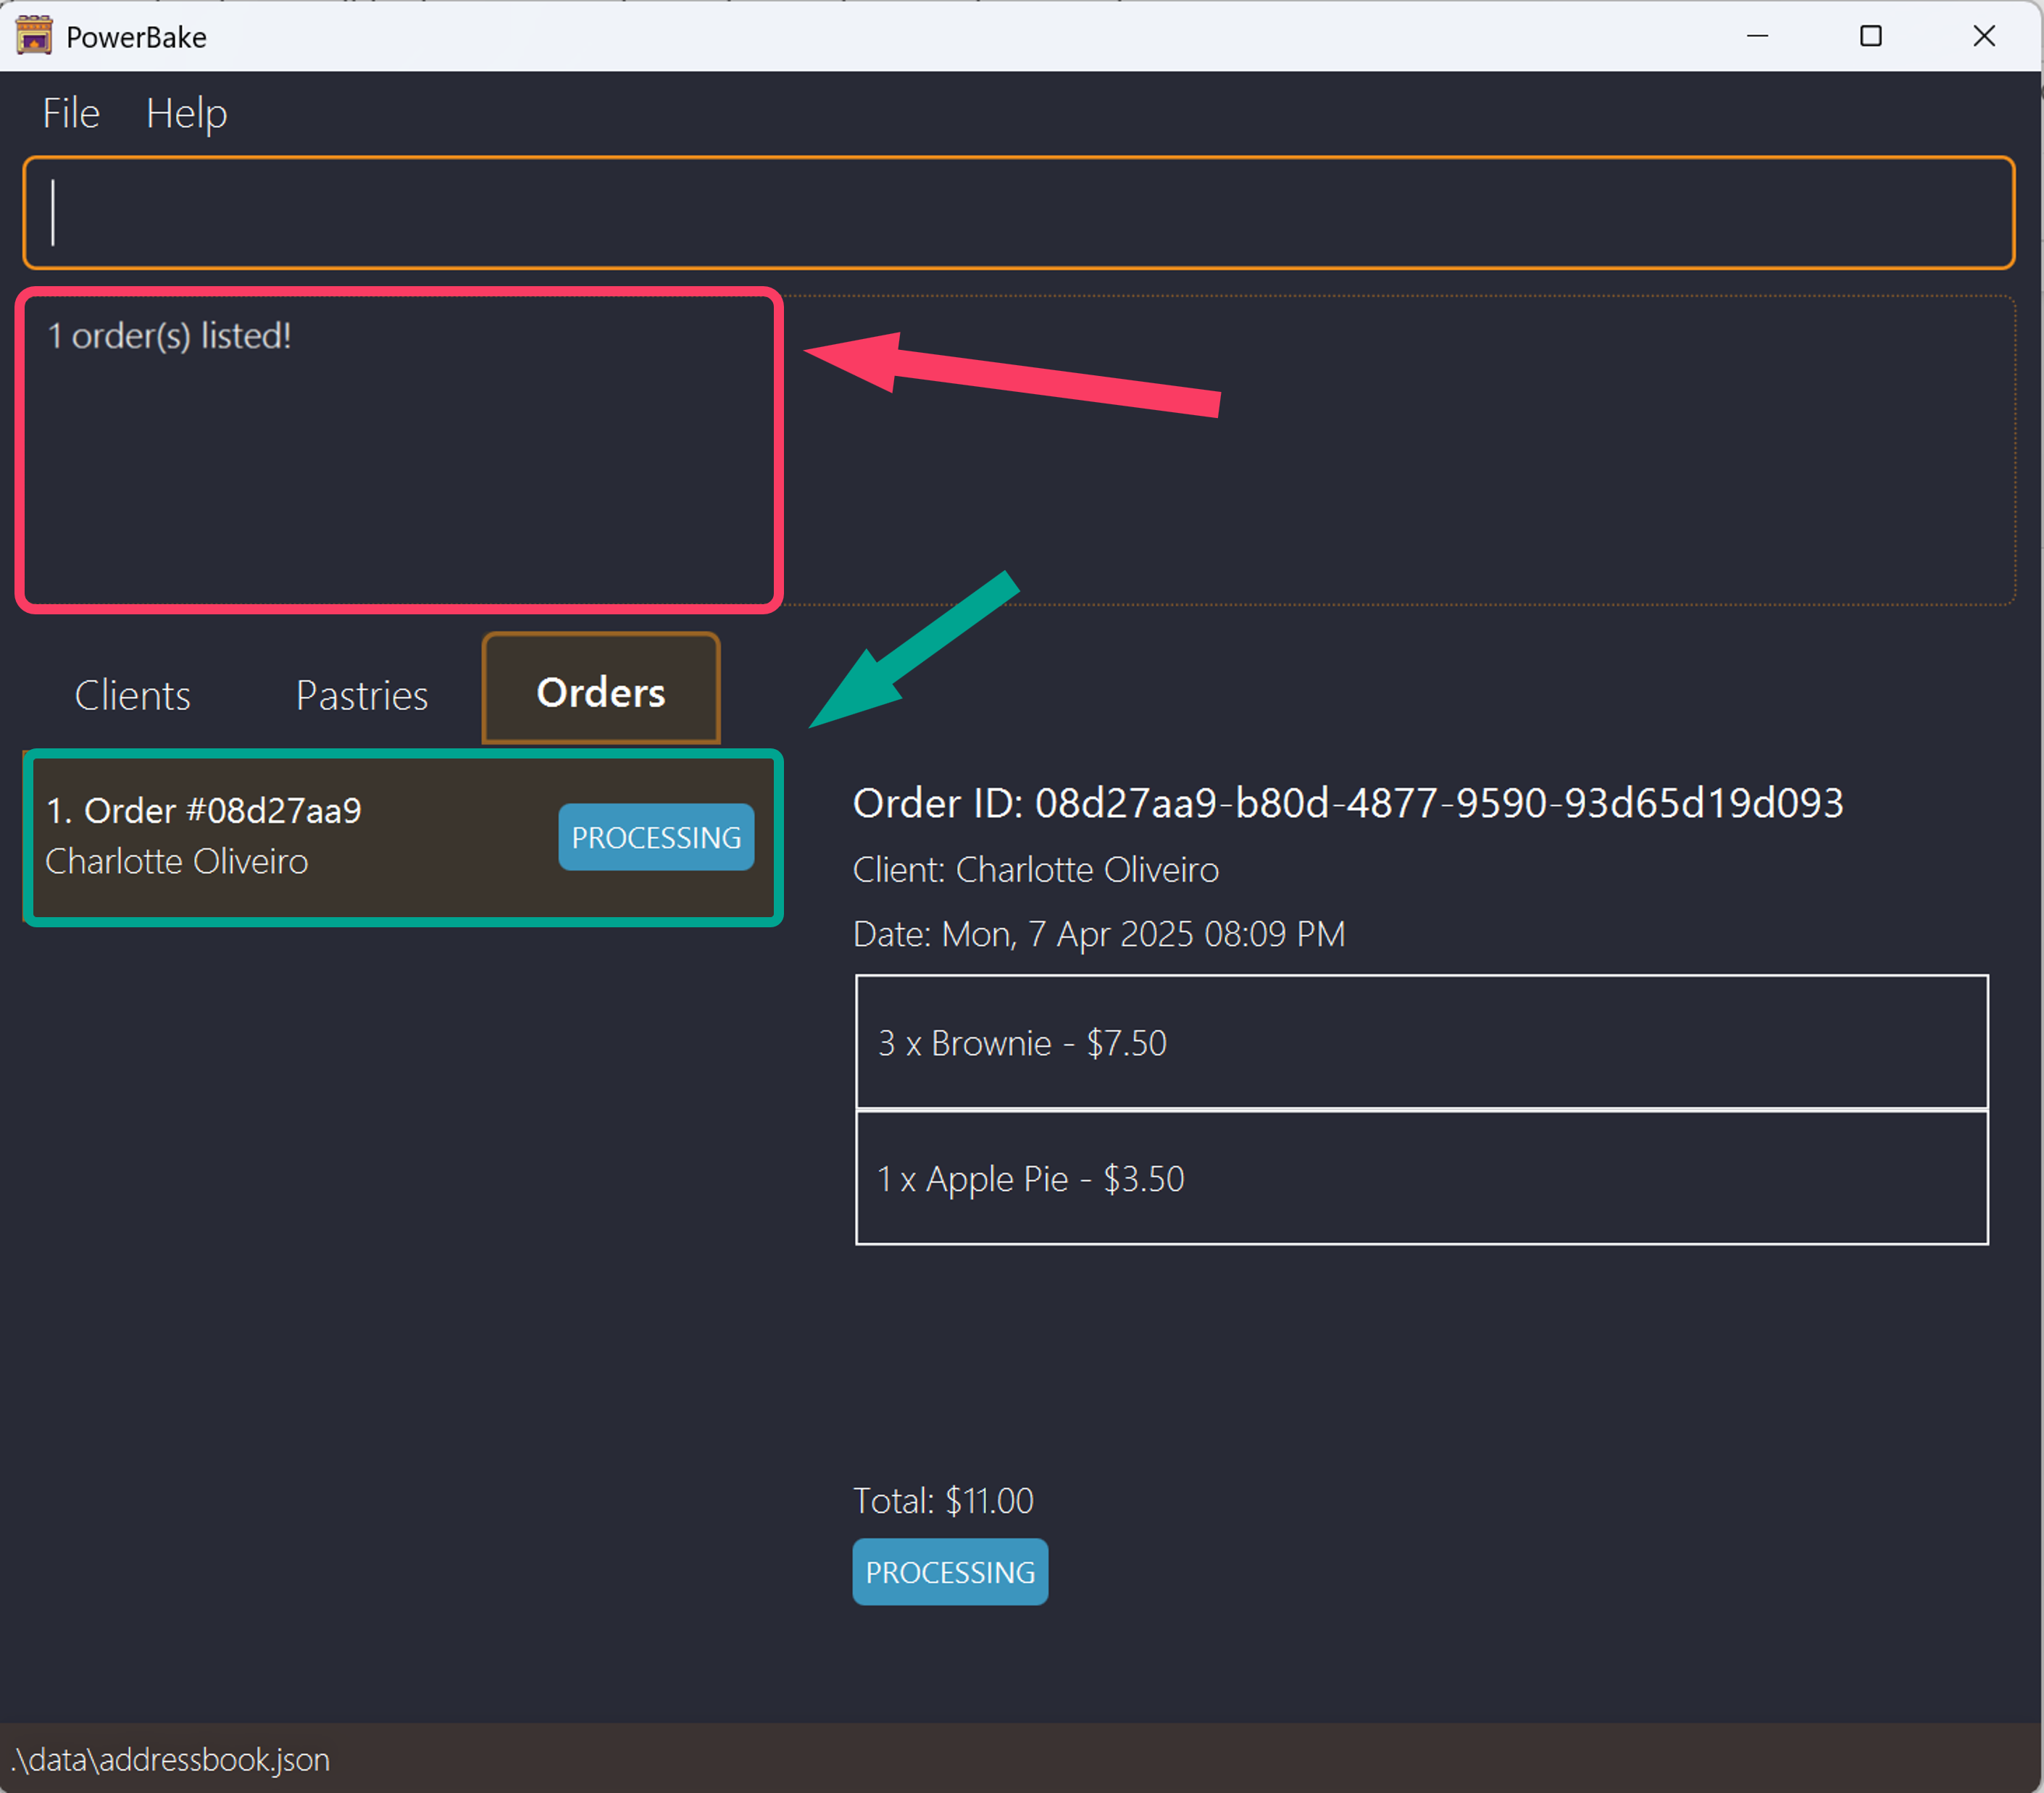Click the "1 x Apple Pie - $3.50" line item
Viewport: 2044px width, 1793px height.
coord(1421,1178)
